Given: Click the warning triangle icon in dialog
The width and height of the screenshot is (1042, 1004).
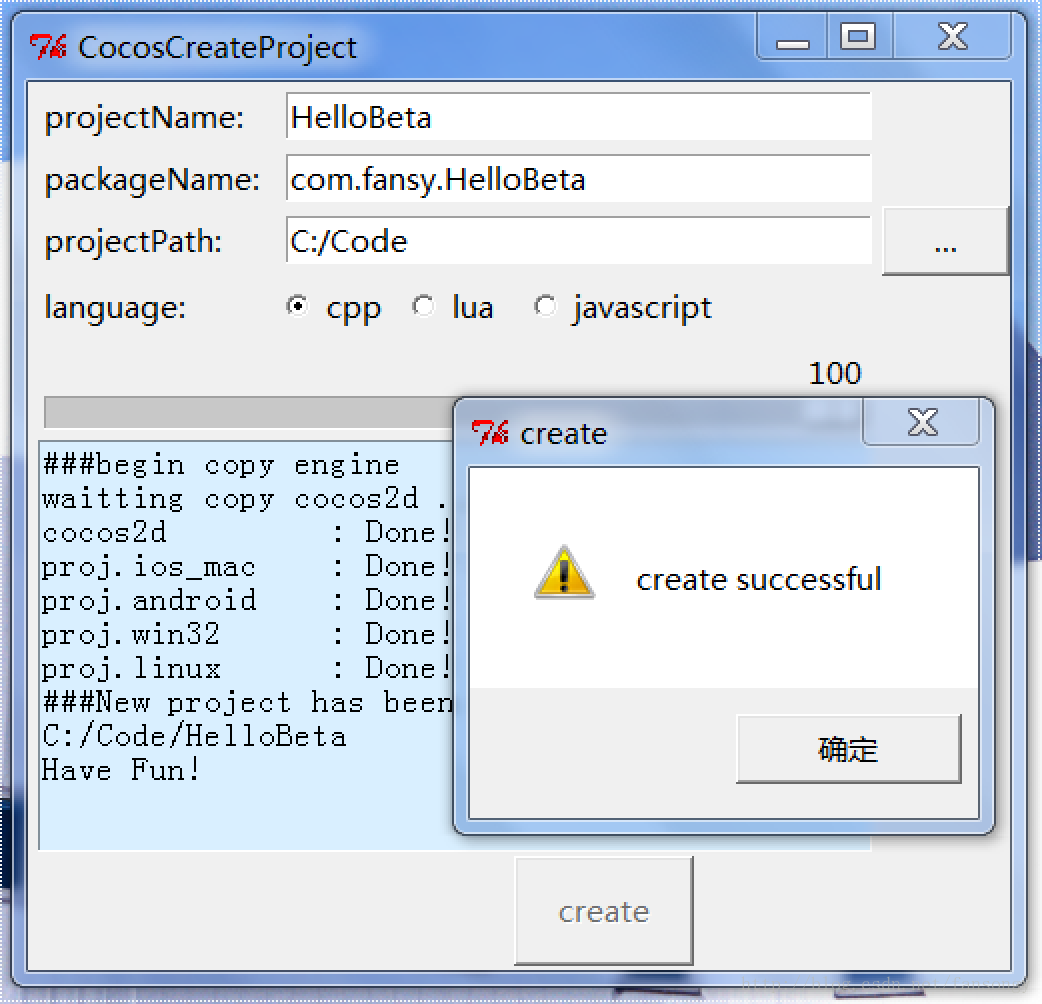Looking at the screenshot, I should tap(564, 572).
